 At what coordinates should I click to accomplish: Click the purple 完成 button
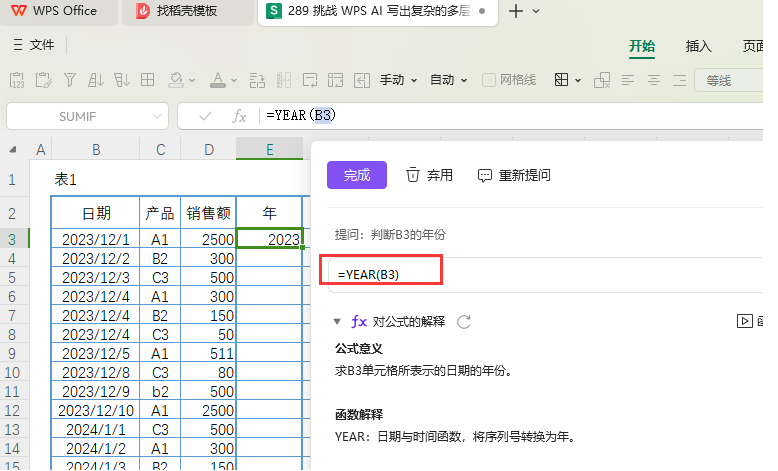tap(357, 175)
